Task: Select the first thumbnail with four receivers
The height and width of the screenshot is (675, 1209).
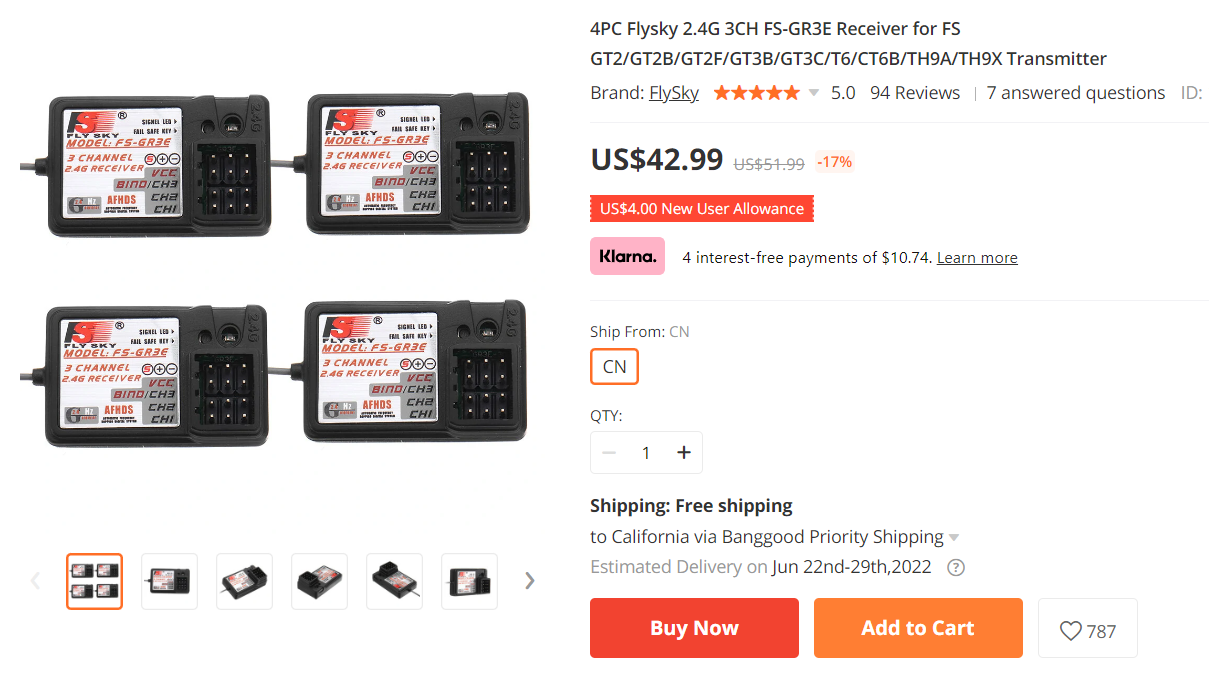Action: [95, 581]
